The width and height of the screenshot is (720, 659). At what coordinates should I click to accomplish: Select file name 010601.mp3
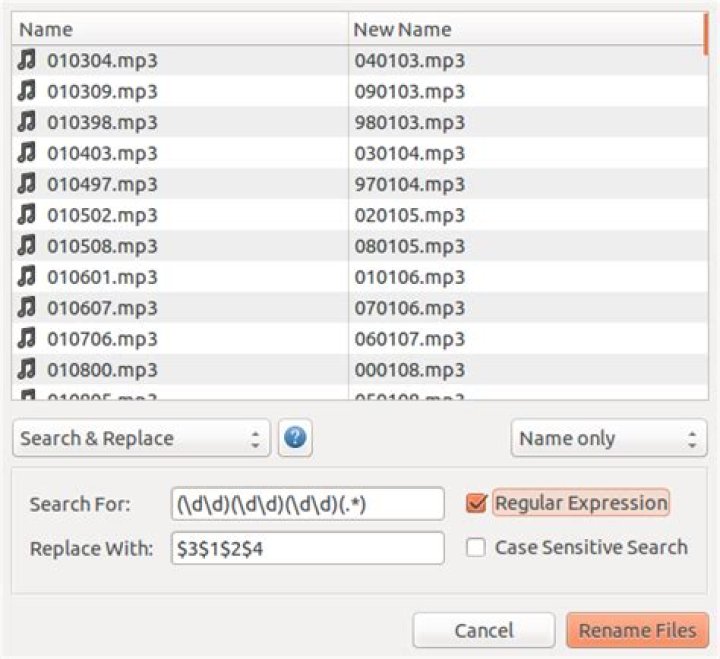[102, 277]
